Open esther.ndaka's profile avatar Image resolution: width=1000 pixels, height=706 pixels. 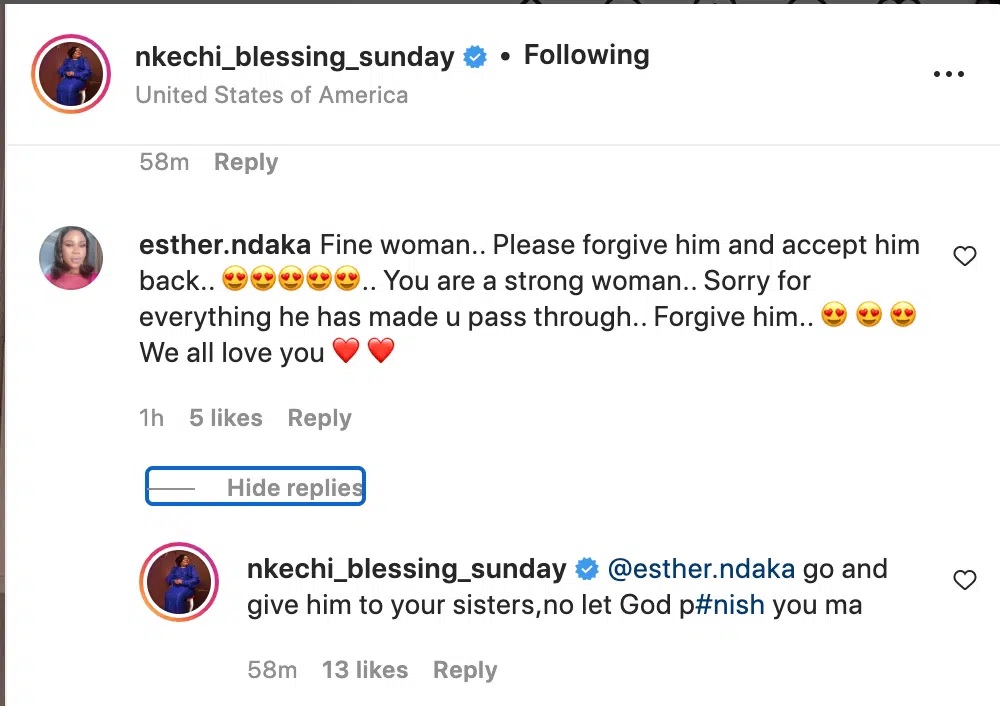click(70, 257)
